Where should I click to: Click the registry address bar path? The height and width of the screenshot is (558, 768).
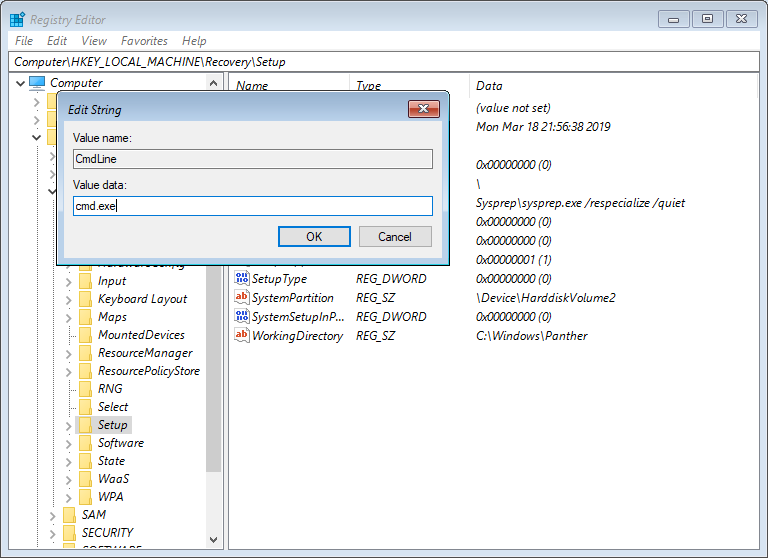(384, 62)
